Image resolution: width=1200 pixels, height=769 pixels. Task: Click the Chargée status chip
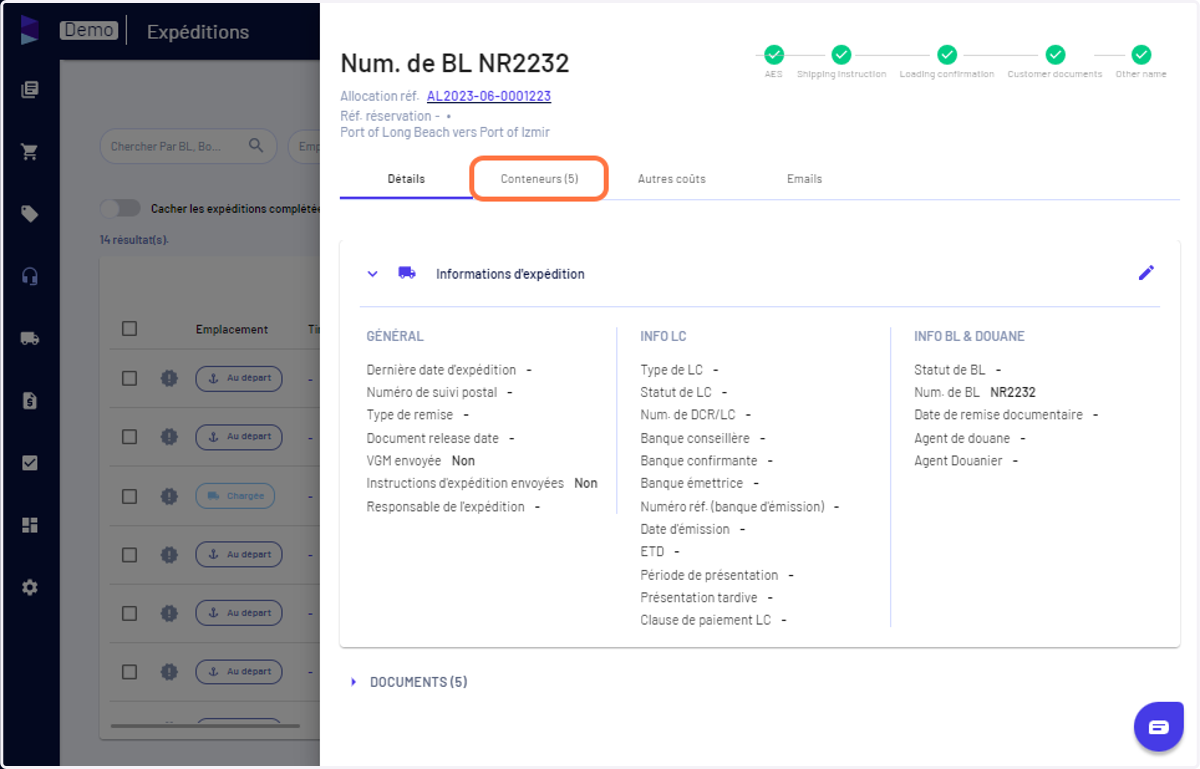click(235, 495)
